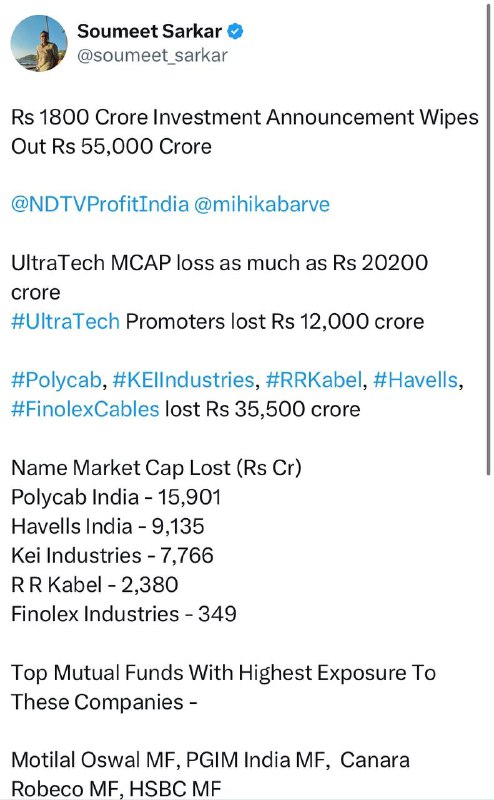Open the #FinolexCables hashtag
This screenshot has width=494, height=800.
click(x=85, y=409)
